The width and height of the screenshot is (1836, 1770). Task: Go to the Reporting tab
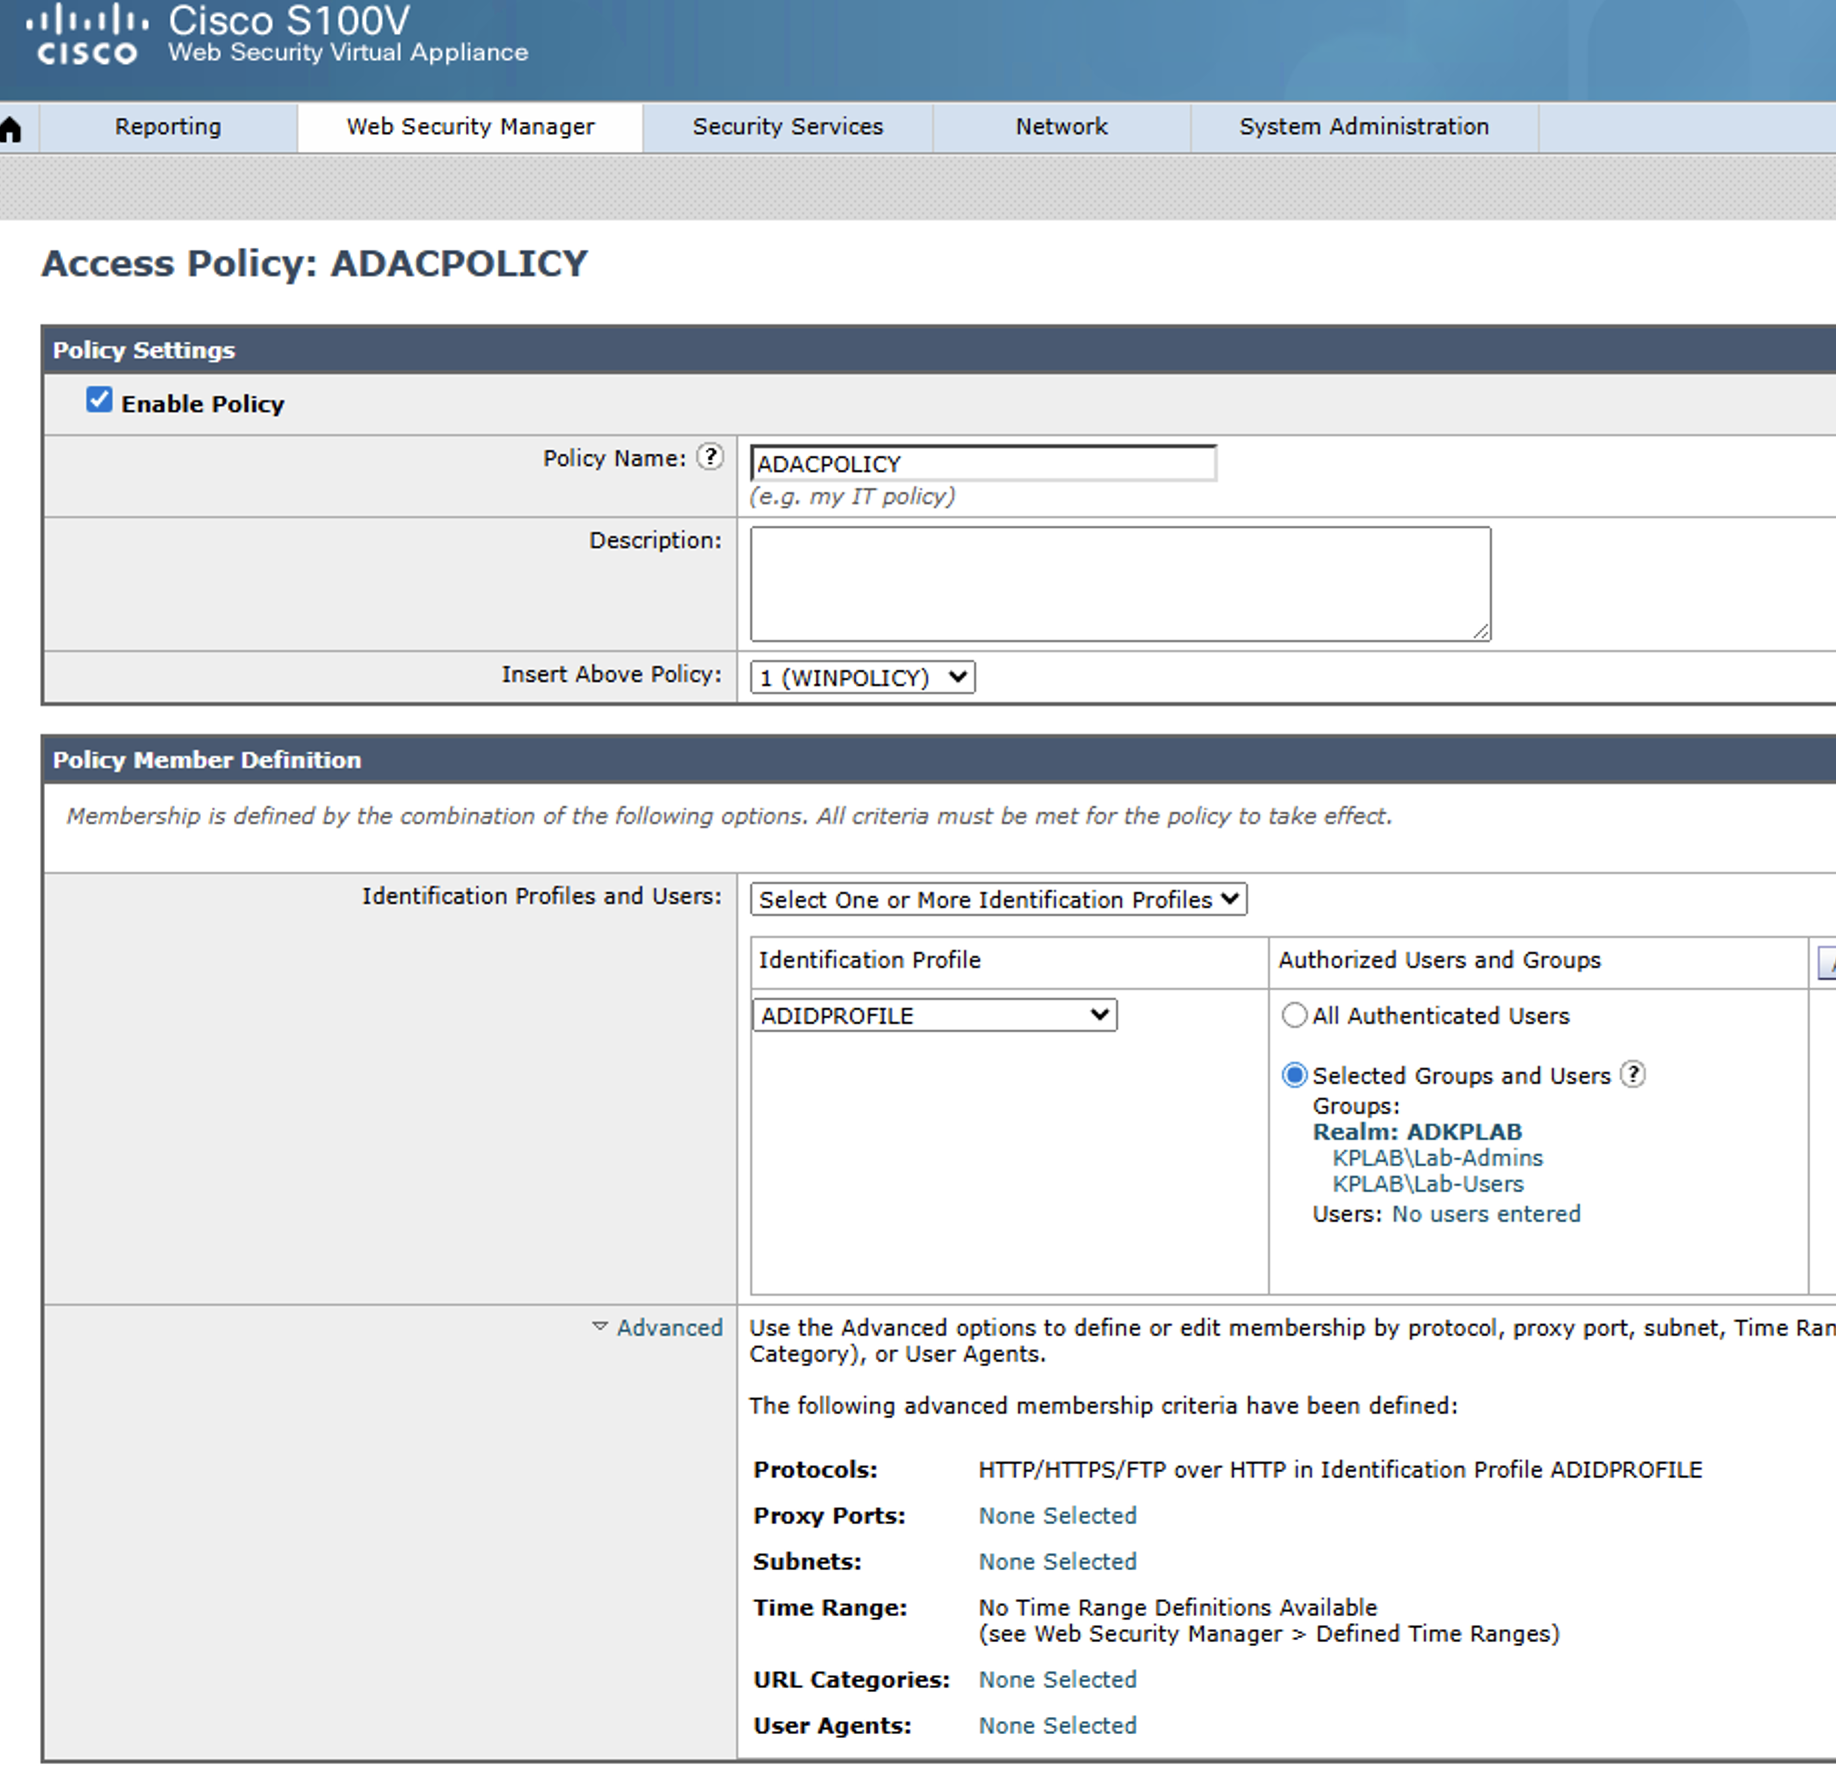[167, 127]
